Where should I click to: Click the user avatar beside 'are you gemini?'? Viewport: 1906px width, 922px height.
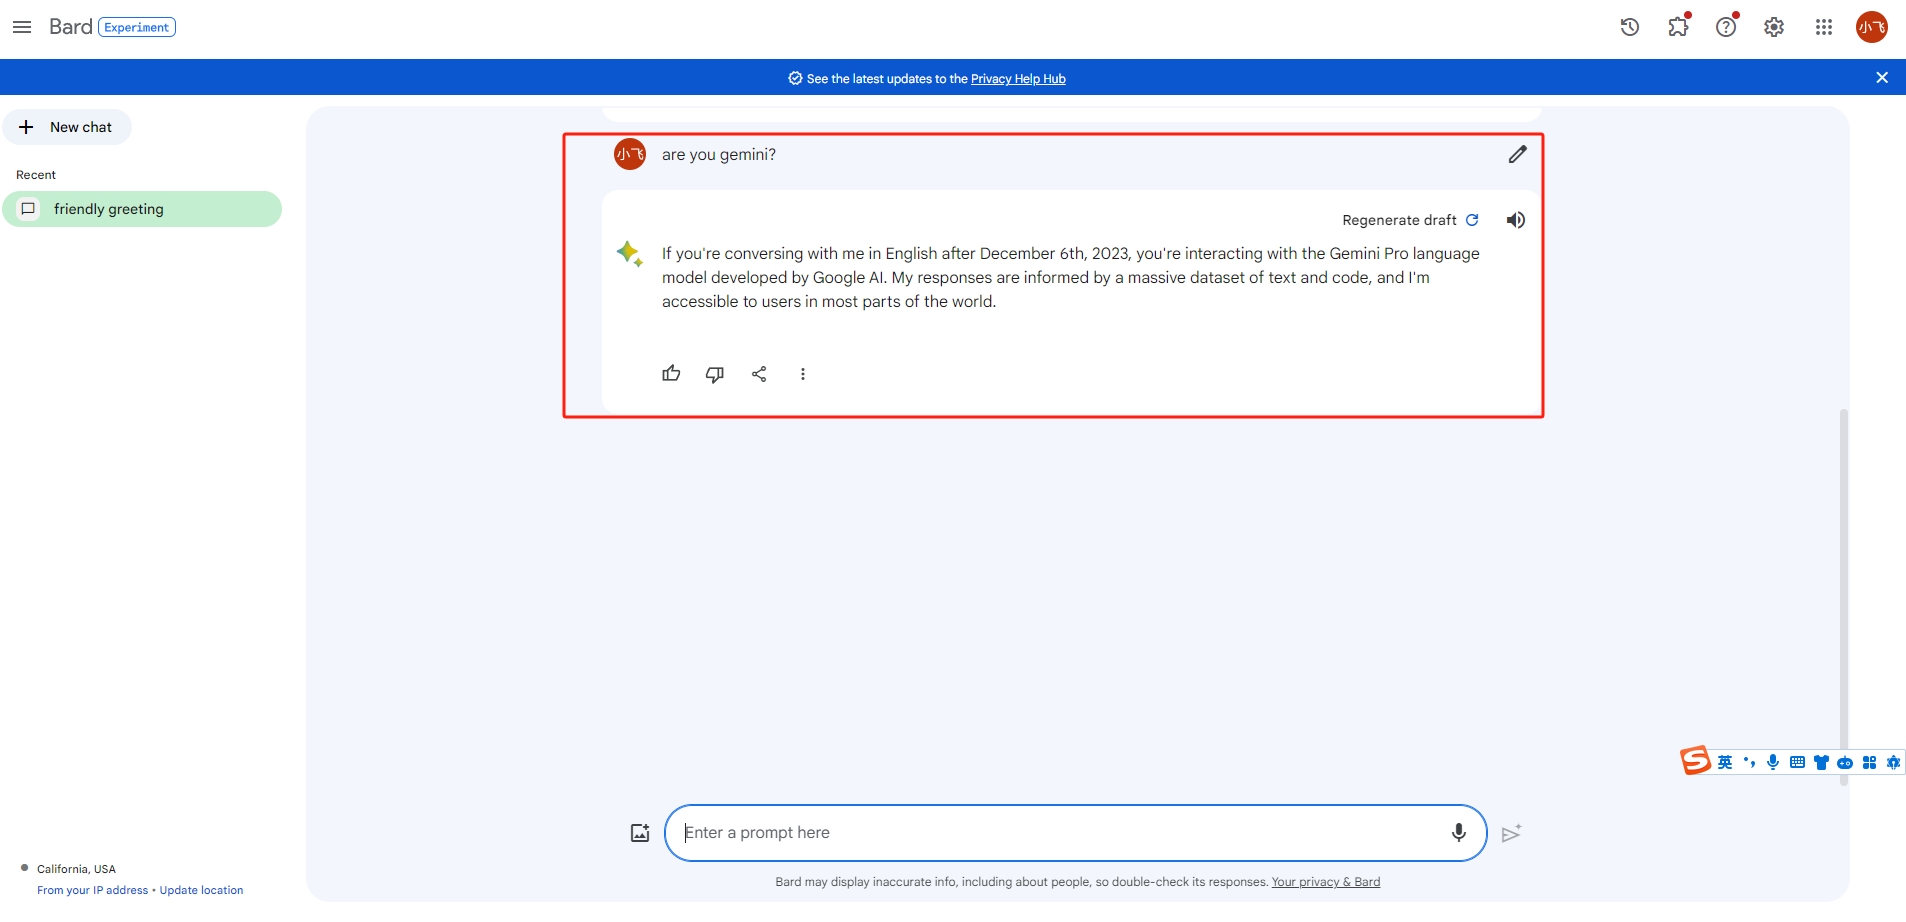click(x=630, y=154)
